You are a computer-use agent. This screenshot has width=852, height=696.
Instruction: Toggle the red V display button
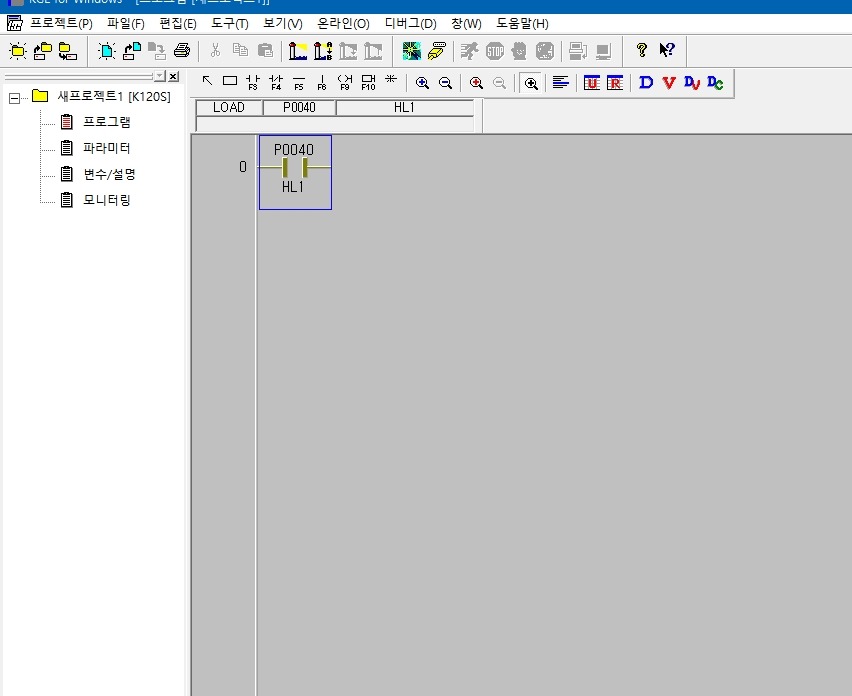coord(668,83)
